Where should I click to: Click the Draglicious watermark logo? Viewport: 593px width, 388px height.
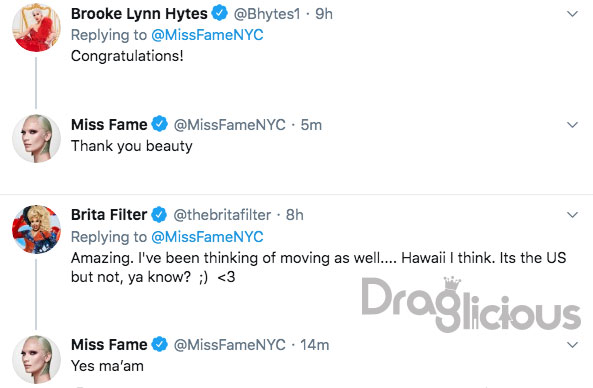pos(471,304)
